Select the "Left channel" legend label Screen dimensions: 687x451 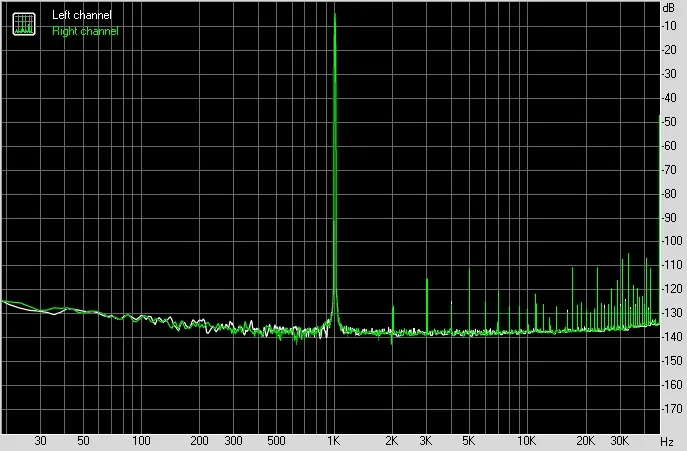click(82, 15)
